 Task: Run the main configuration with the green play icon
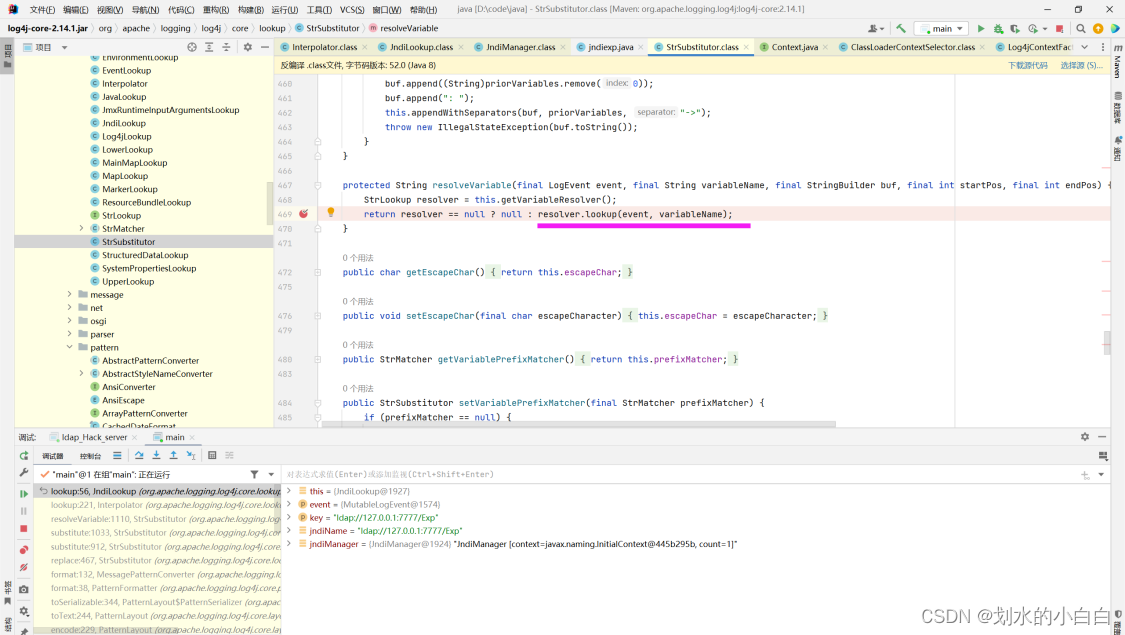[981, 29]
